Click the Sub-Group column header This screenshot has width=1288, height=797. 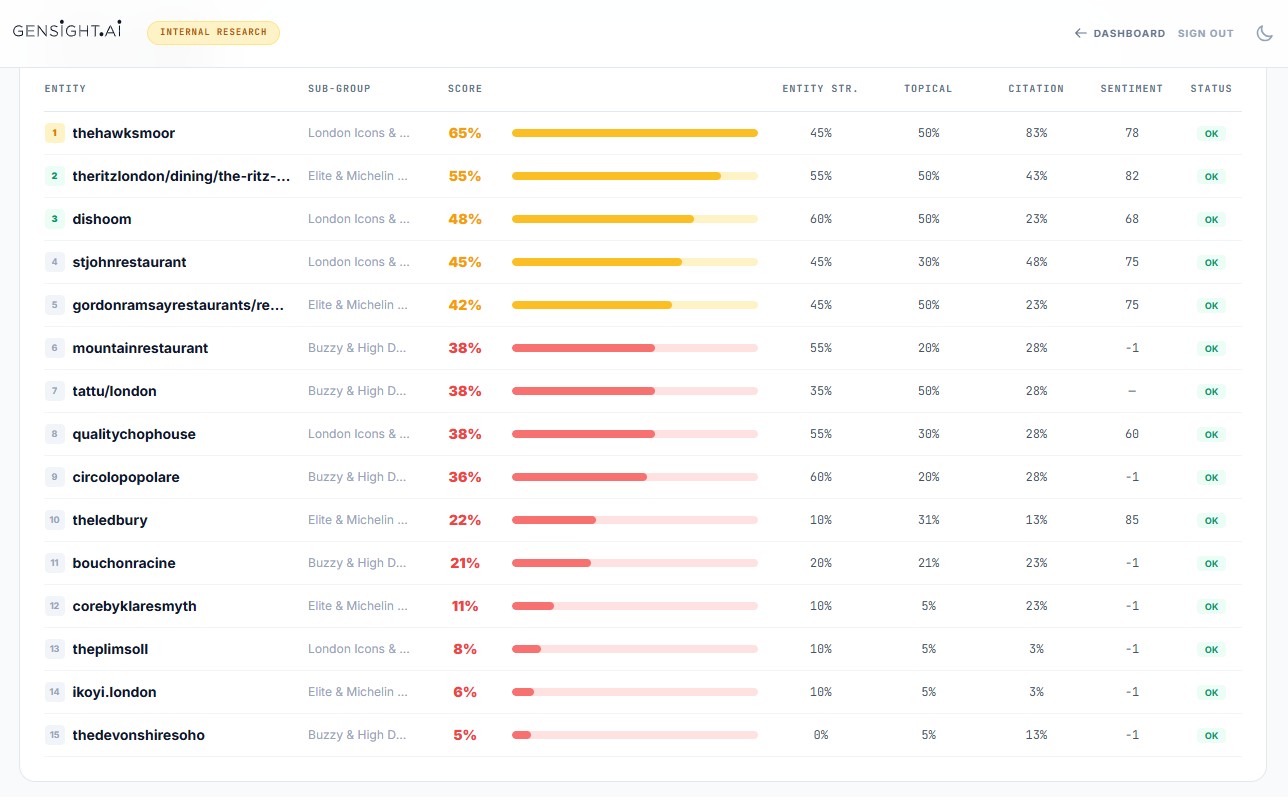pyautogui.click(x=339, y=89)
